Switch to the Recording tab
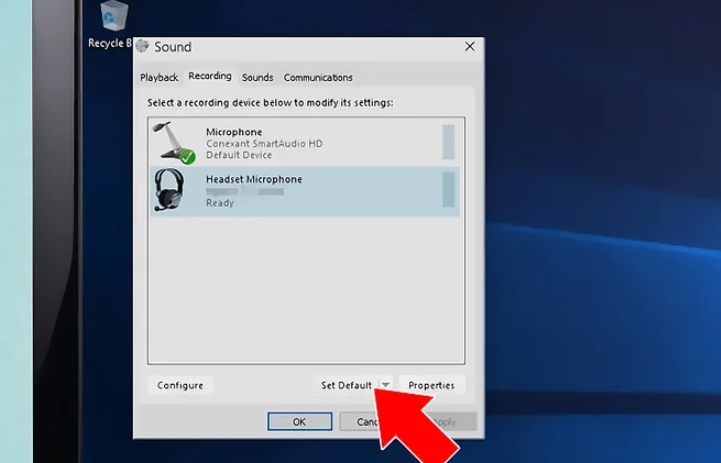This screenshot has height=463, width=721. click(210, 77)
